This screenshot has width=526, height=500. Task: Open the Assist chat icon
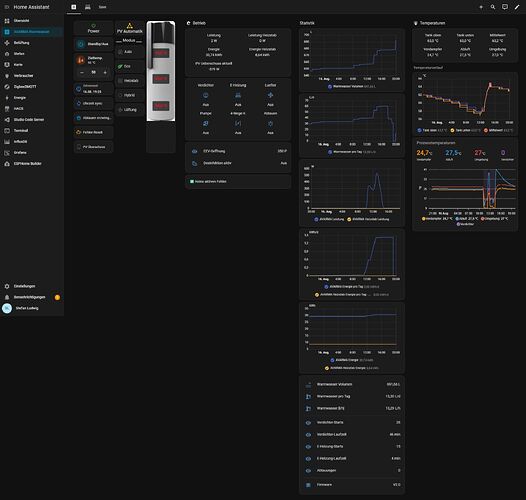tap(505, 7)
